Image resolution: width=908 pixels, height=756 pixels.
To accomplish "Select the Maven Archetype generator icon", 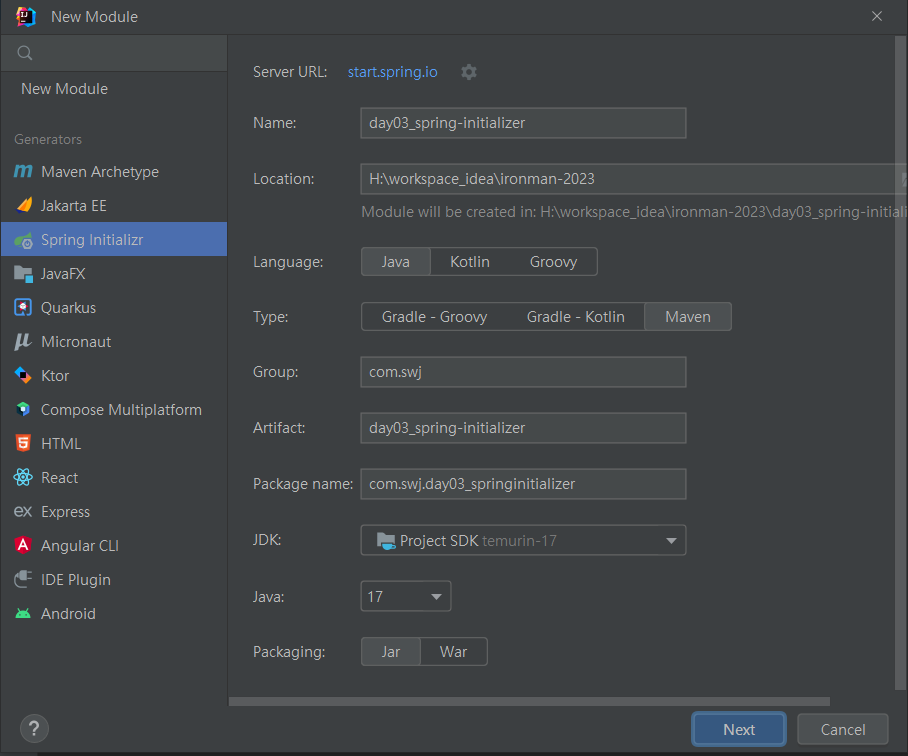I will point(23,171).
